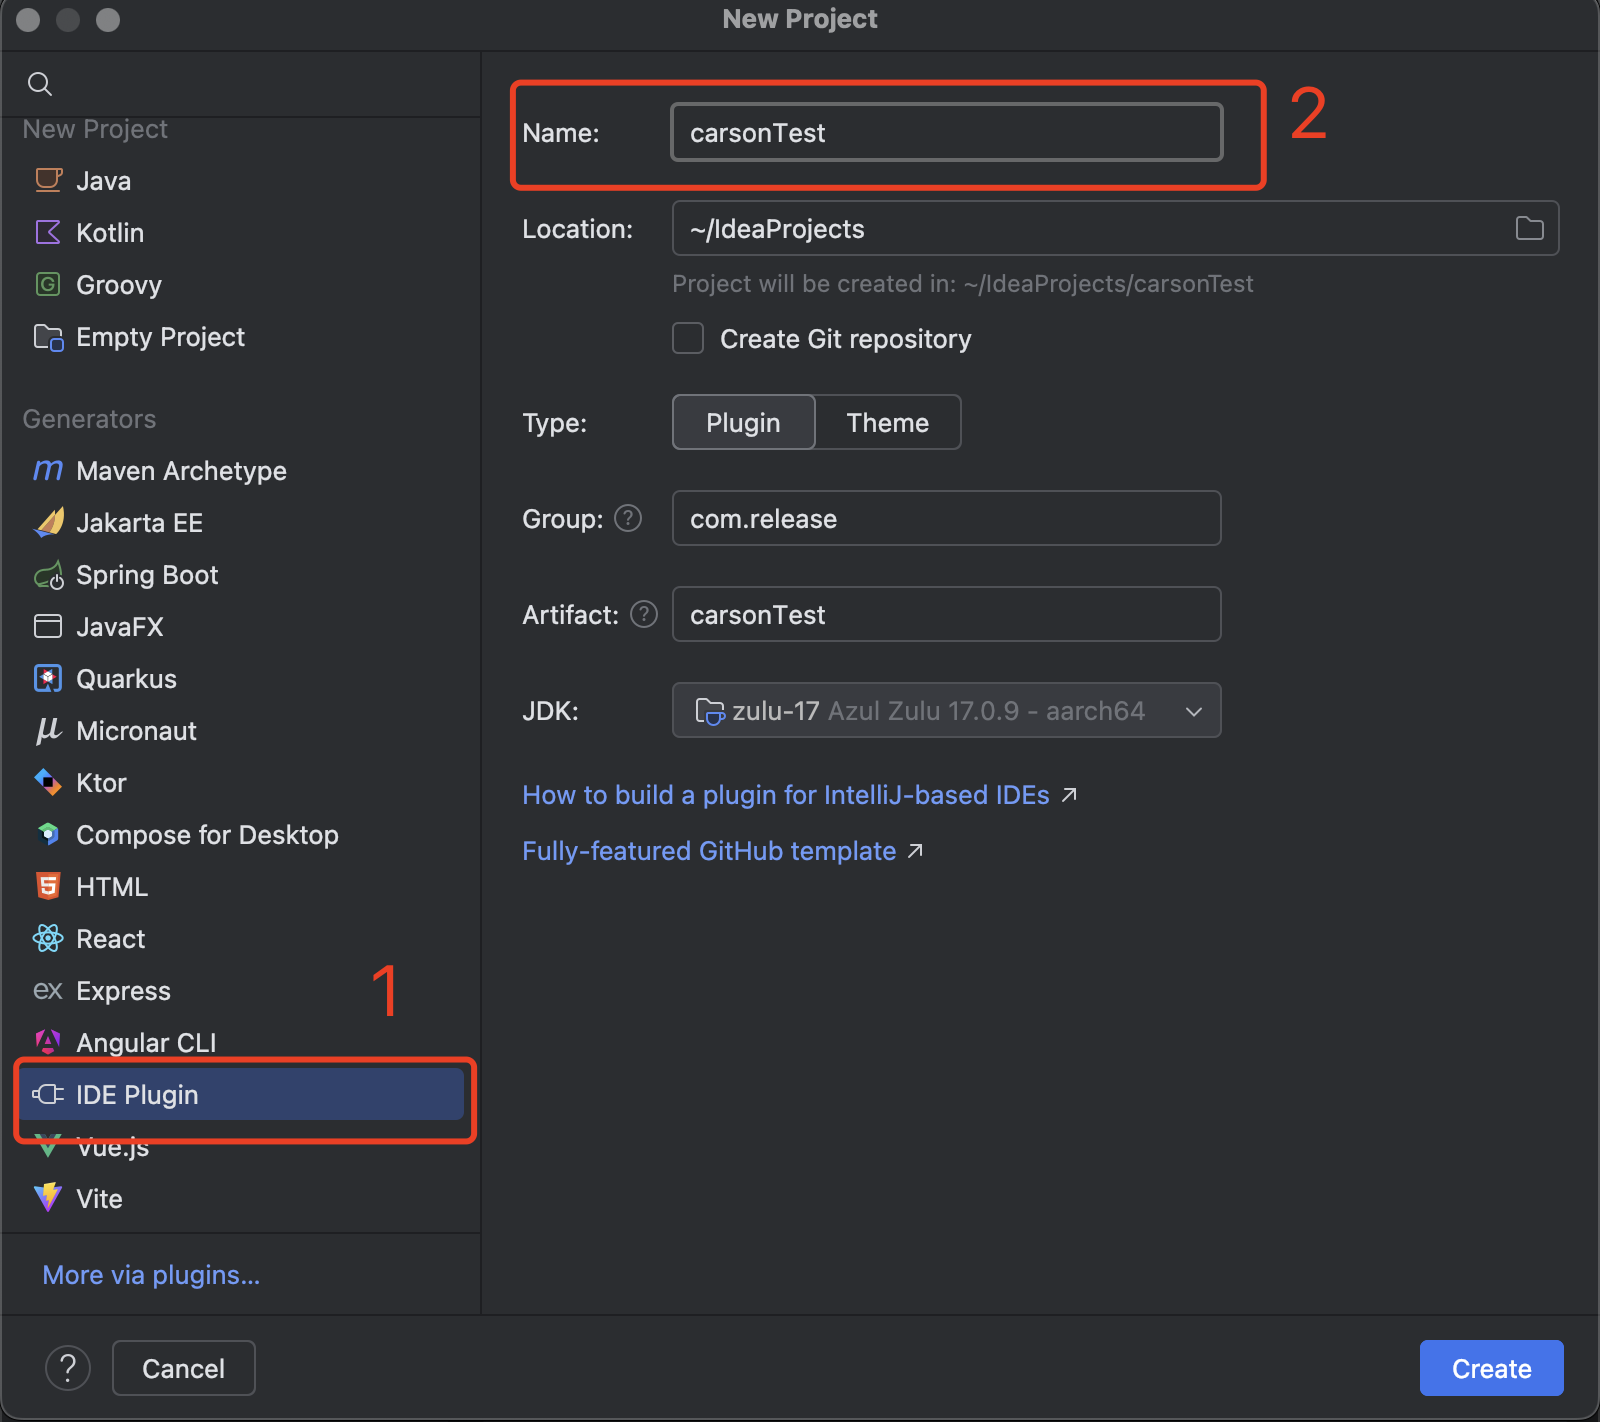Viewport: 1600px width, 1422px height.
Task: Select Compose for Desktop label
Action: [x=208, y=835]
